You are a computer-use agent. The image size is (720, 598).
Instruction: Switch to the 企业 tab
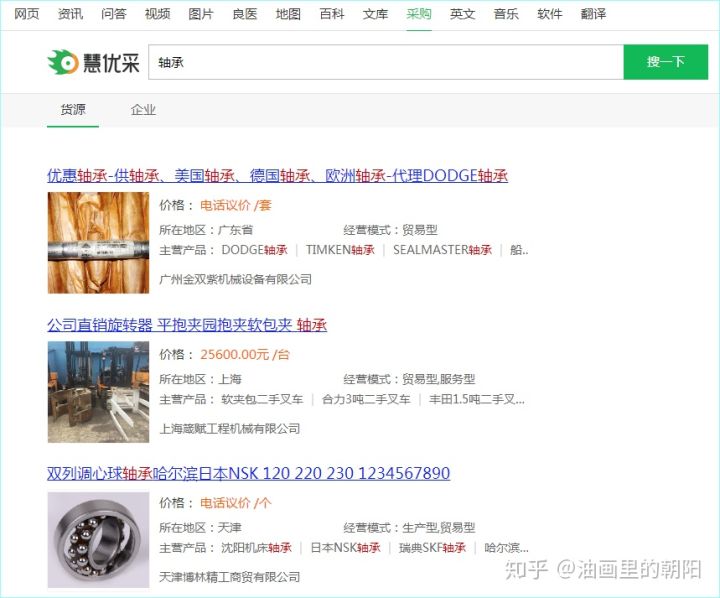pos(143,109)
